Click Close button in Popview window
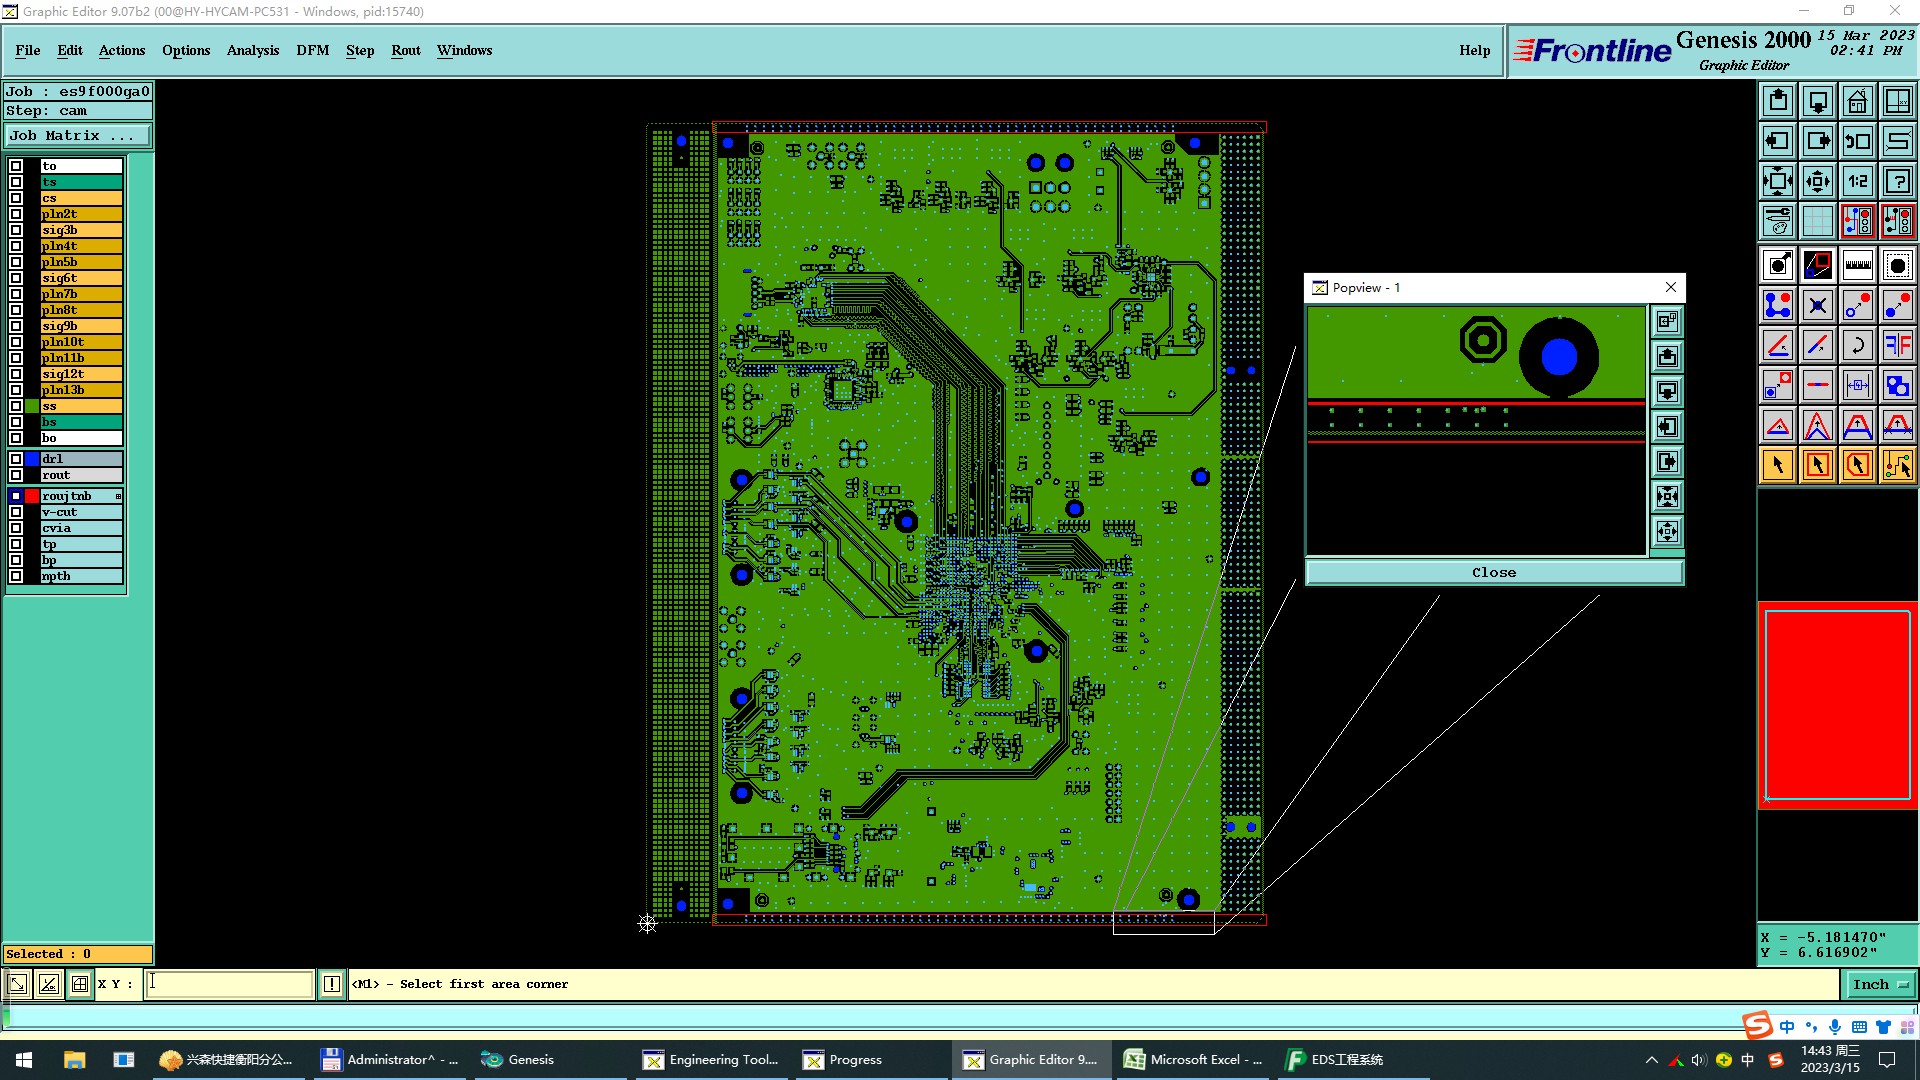 click(x=1493, y=573)
